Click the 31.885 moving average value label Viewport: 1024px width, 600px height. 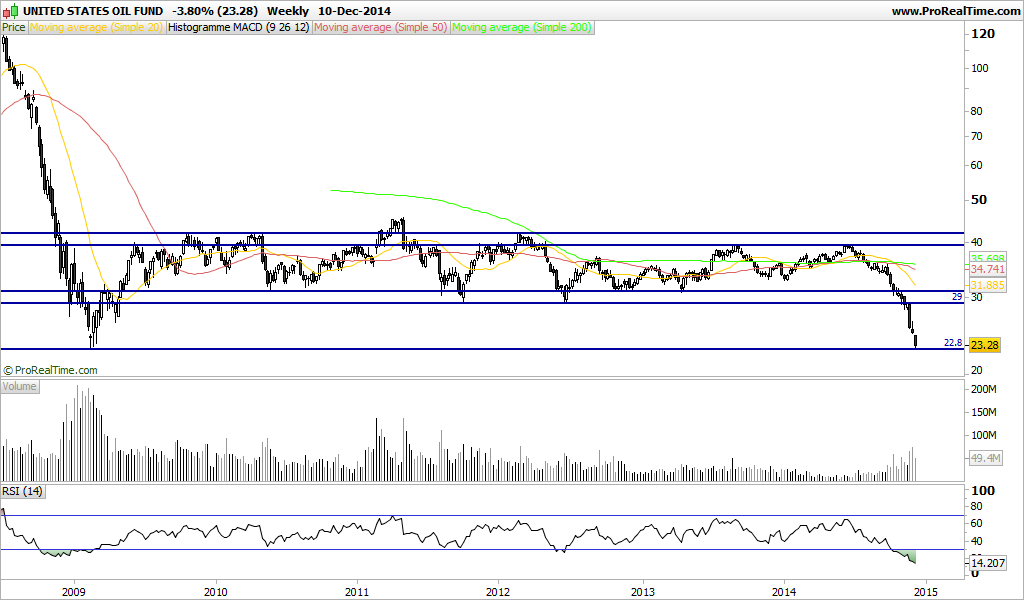(987, 285)
